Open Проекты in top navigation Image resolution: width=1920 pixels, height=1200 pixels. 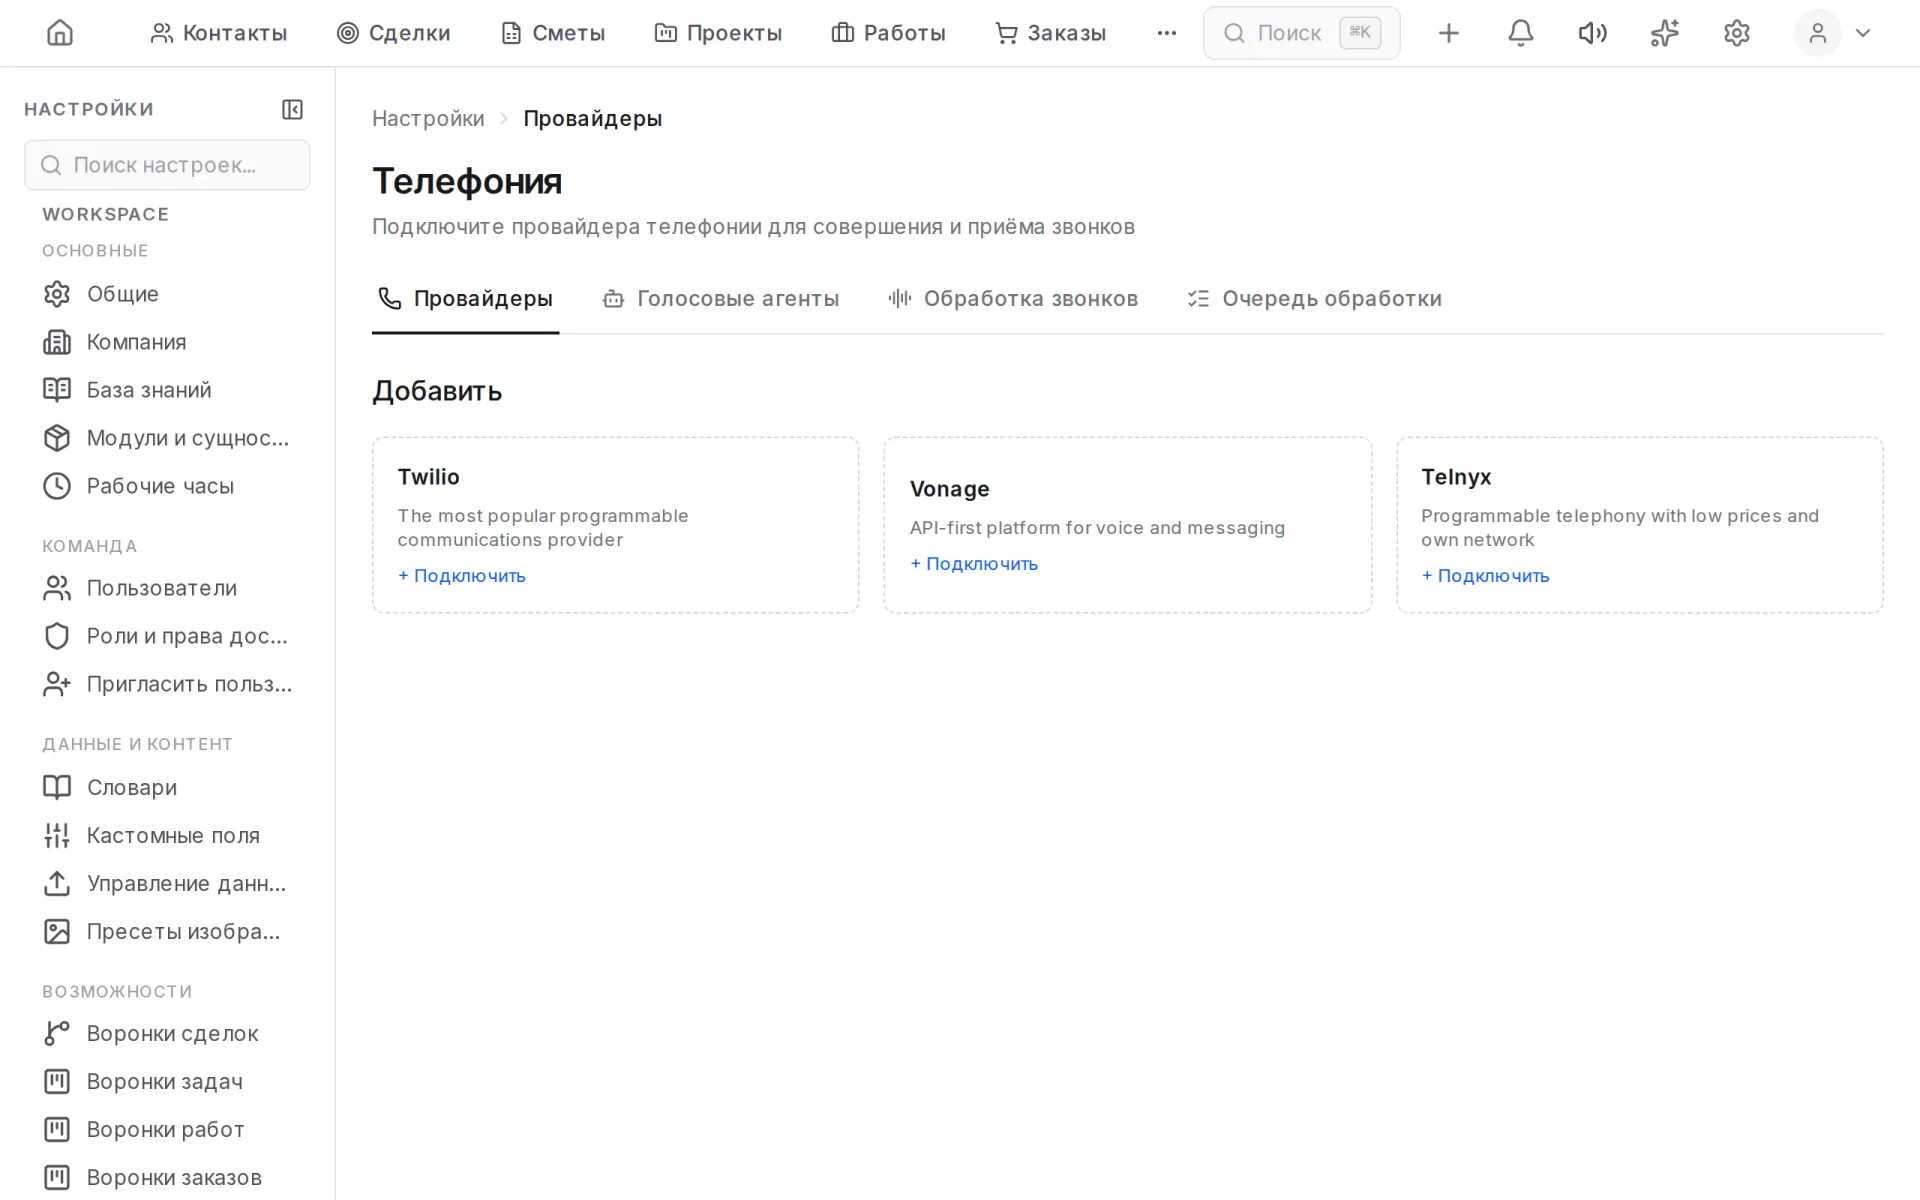[x=718, y=33]
